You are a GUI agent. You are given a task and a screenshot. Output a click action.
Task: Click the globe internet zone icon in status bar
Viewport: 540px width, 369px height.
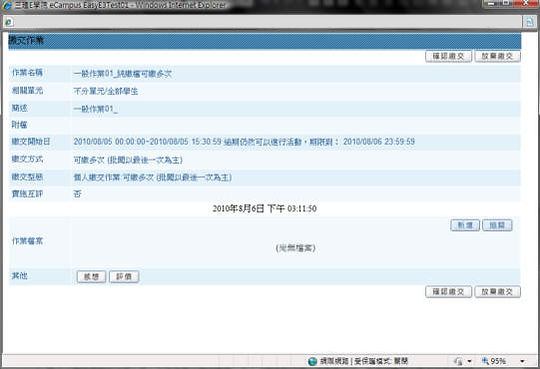(x=313, y=361)
